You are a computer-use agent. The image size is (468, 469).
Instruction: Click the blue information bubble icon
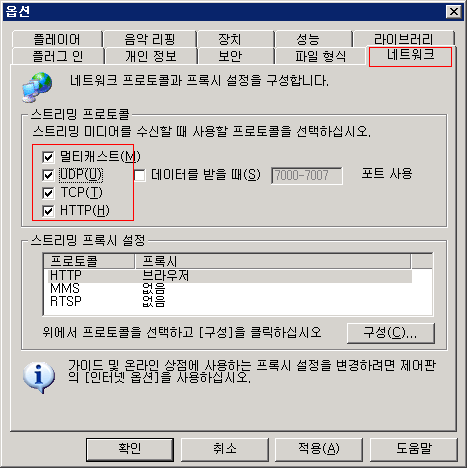pyautogui.click(x=39, y=377)
